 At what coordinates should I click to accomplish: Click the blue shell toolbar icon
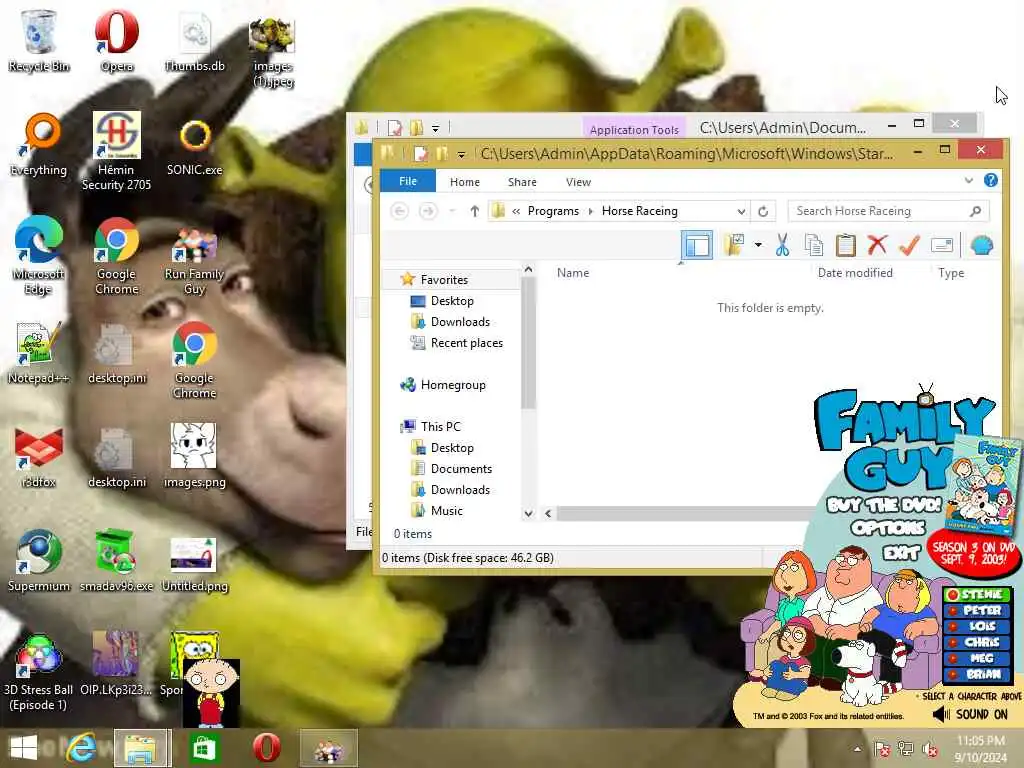982,245
